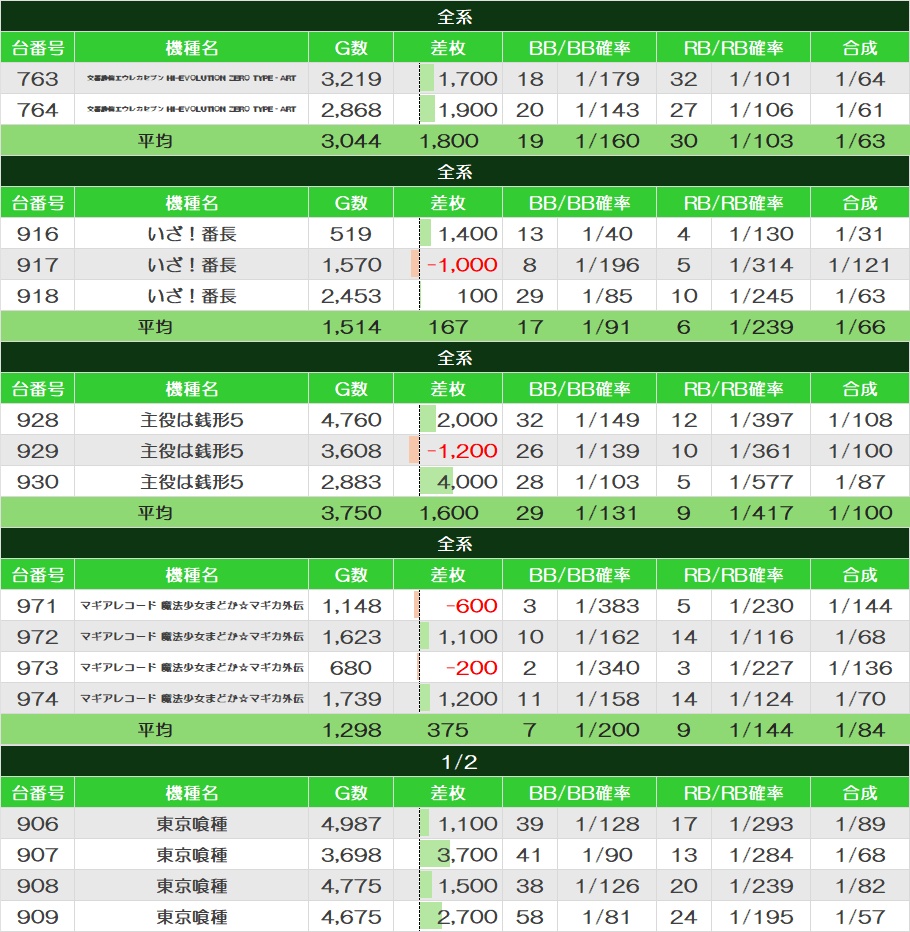Click G数 value 1,739
Screen dimensions: 910x932
click(351, 698)
